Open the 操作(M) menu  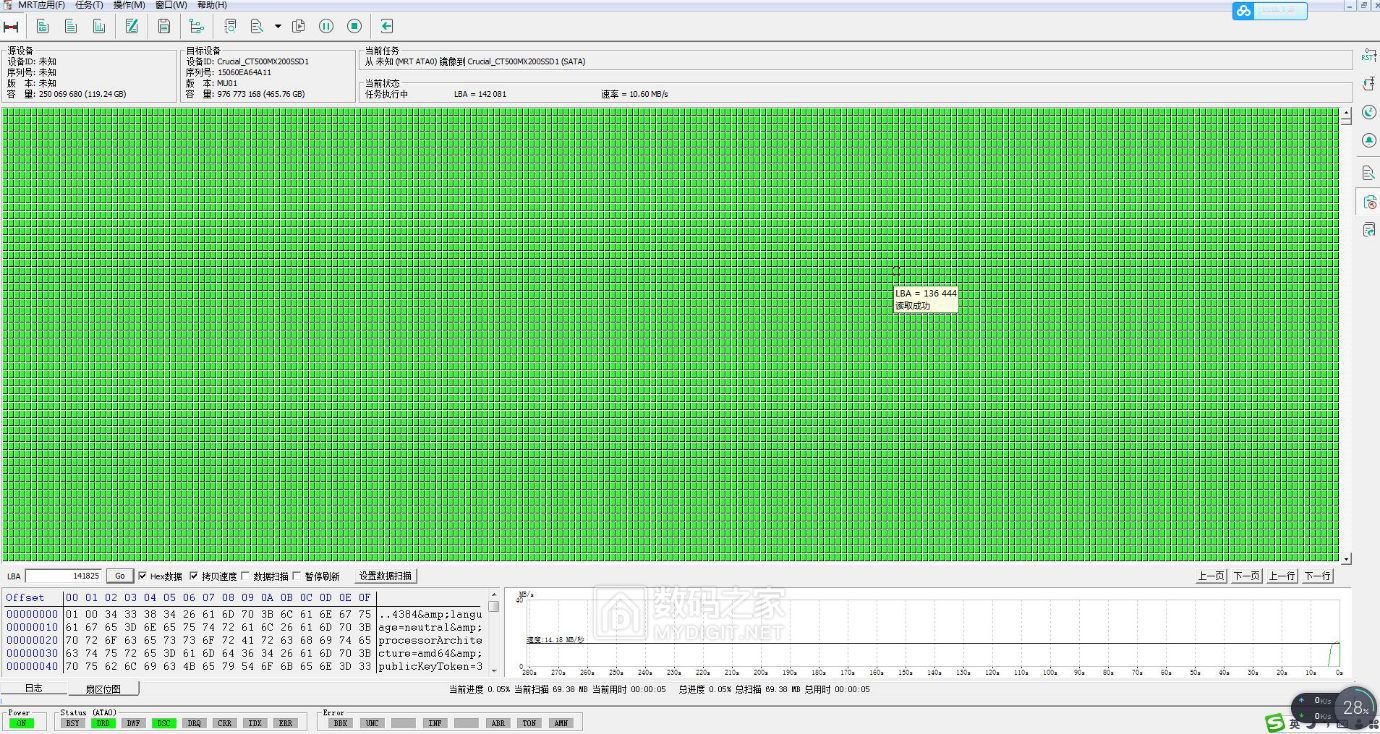click(x=129, y=5)
